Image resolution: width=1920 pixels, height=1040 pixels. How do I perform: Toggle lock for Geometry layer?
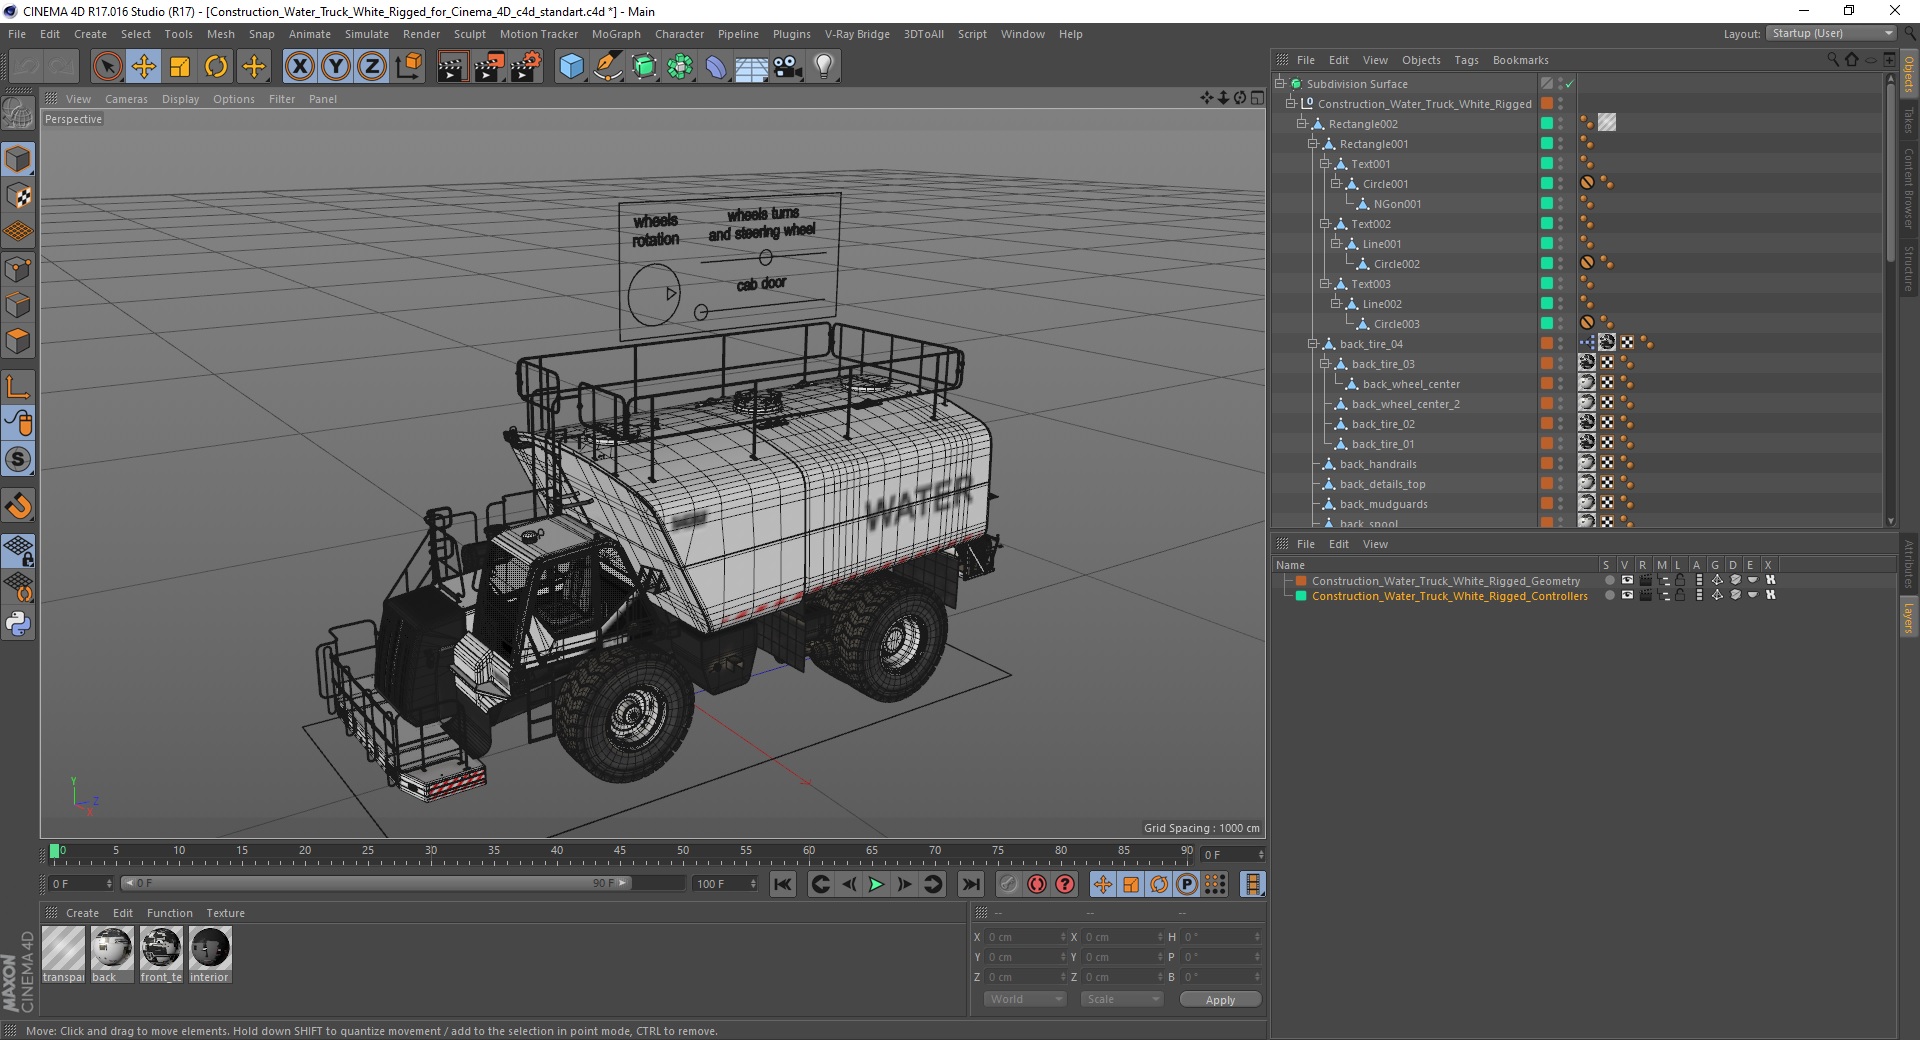point(1680,580)
